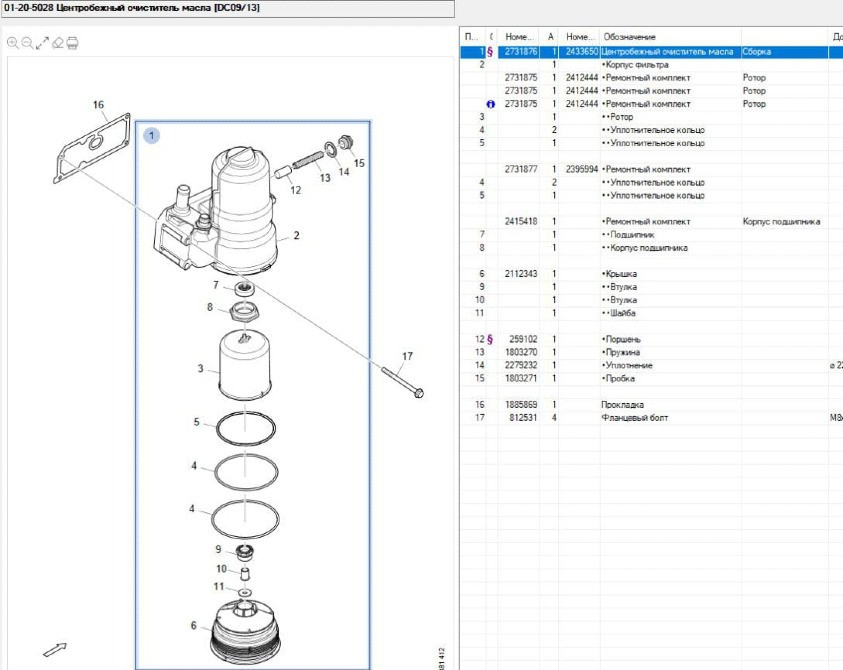Screen dimensions: 843x670
Task: Click the eraser icon to clear markings
Action: coord(58,43)
